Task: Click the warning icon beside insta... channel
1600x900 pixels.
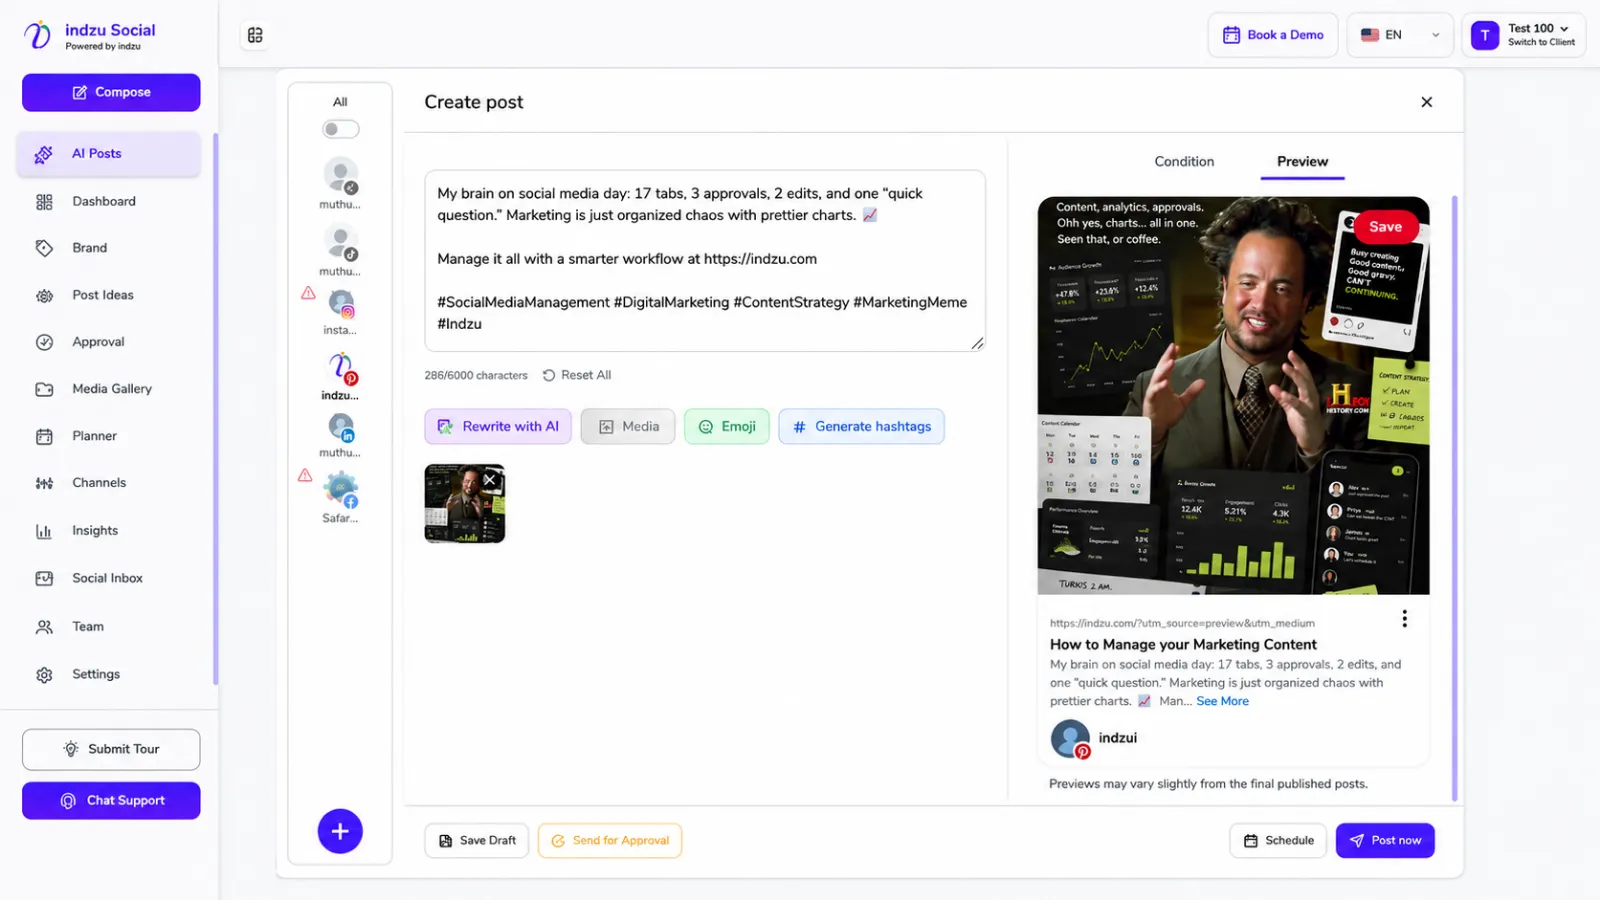Action: click(x=308, y=293)
